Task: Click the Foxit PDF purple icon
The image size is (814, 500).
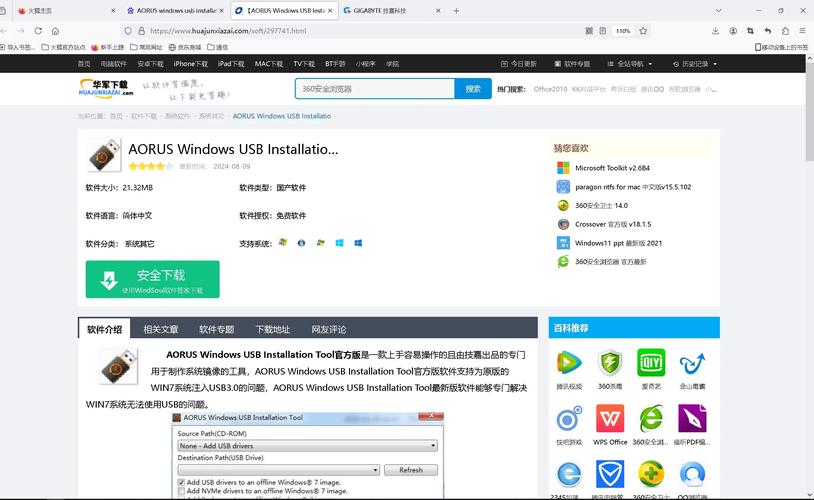Action: [x=692, y=418]
